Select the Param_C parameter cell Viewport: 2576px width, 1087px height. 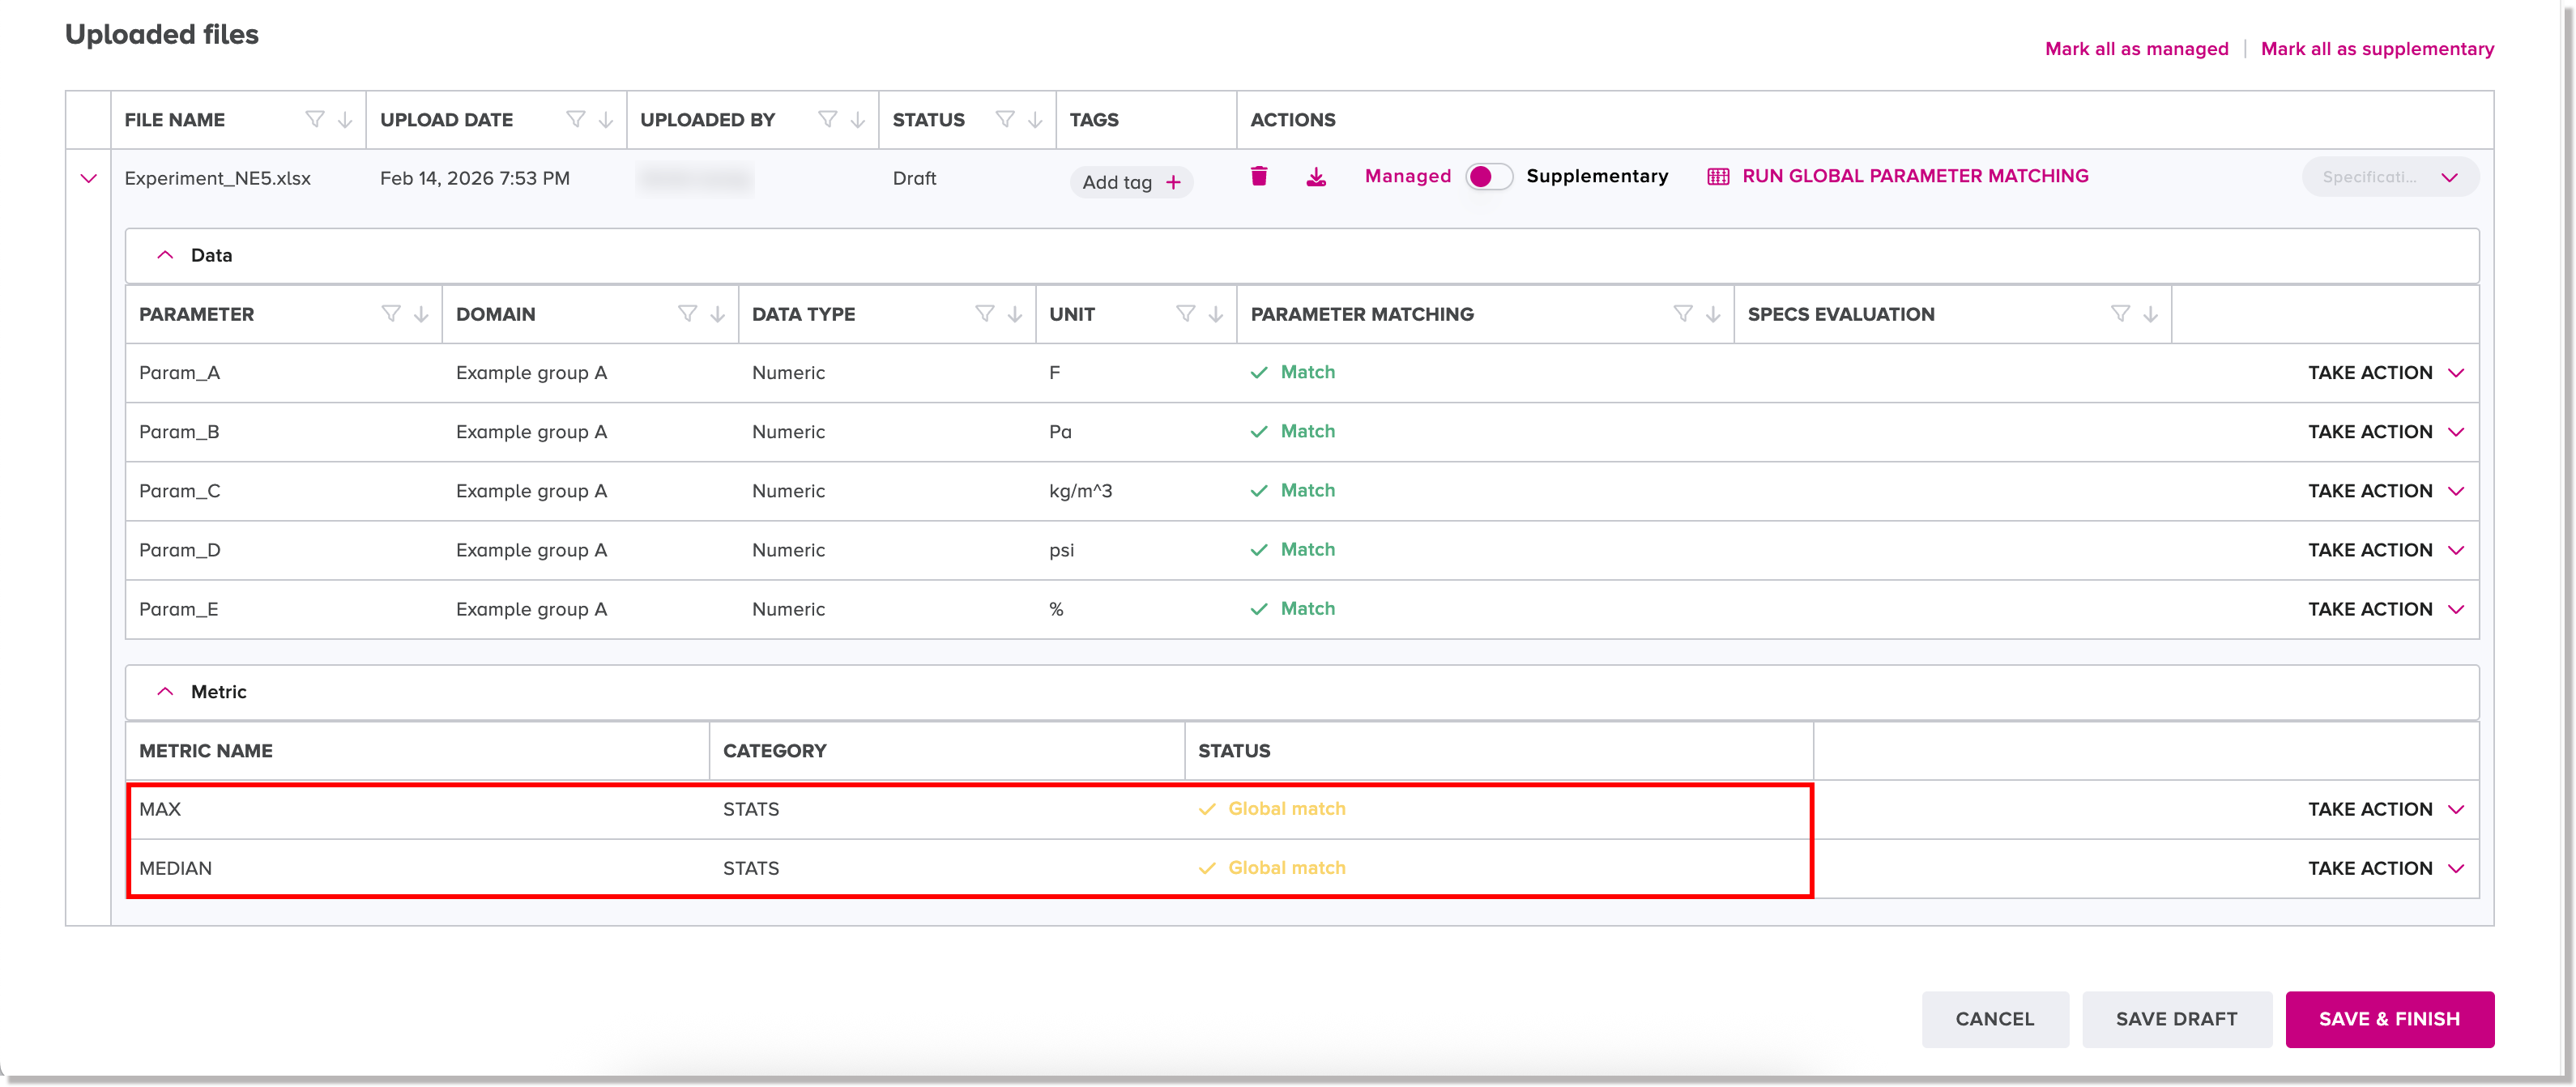pyautogui.click(x=180, y=491)
